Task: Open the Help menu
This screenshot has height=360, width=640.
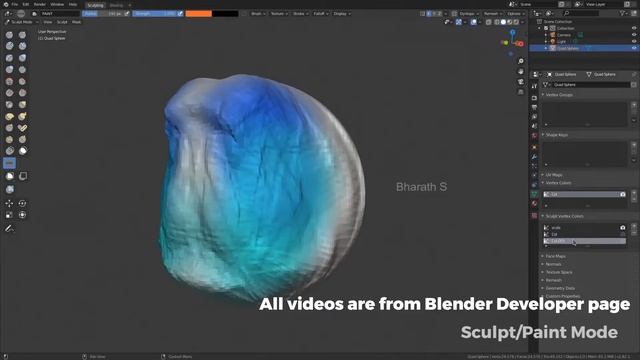Action: [x=73, y=4]
